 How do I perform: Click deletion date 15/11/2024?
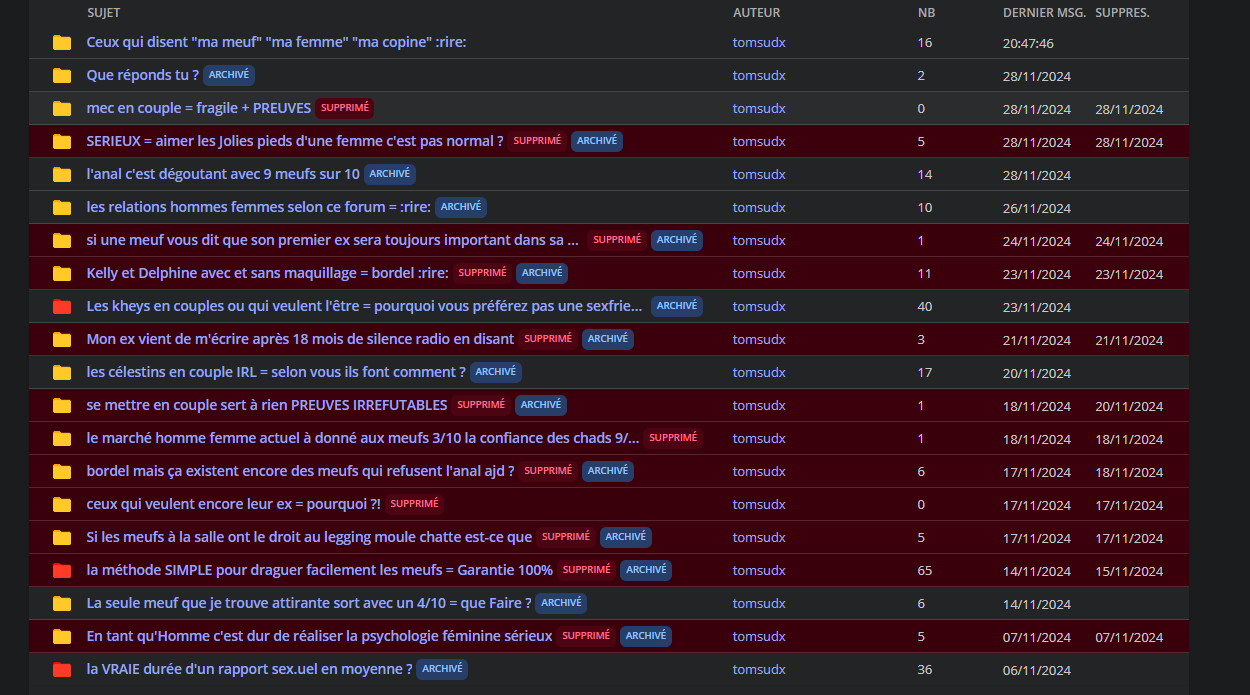pos(1129,571)
